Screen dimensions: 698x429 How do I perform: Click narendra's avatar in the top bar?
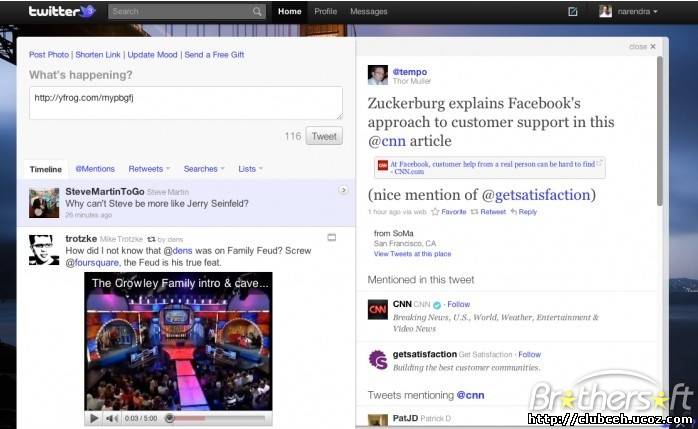click(x=605, y=12)
